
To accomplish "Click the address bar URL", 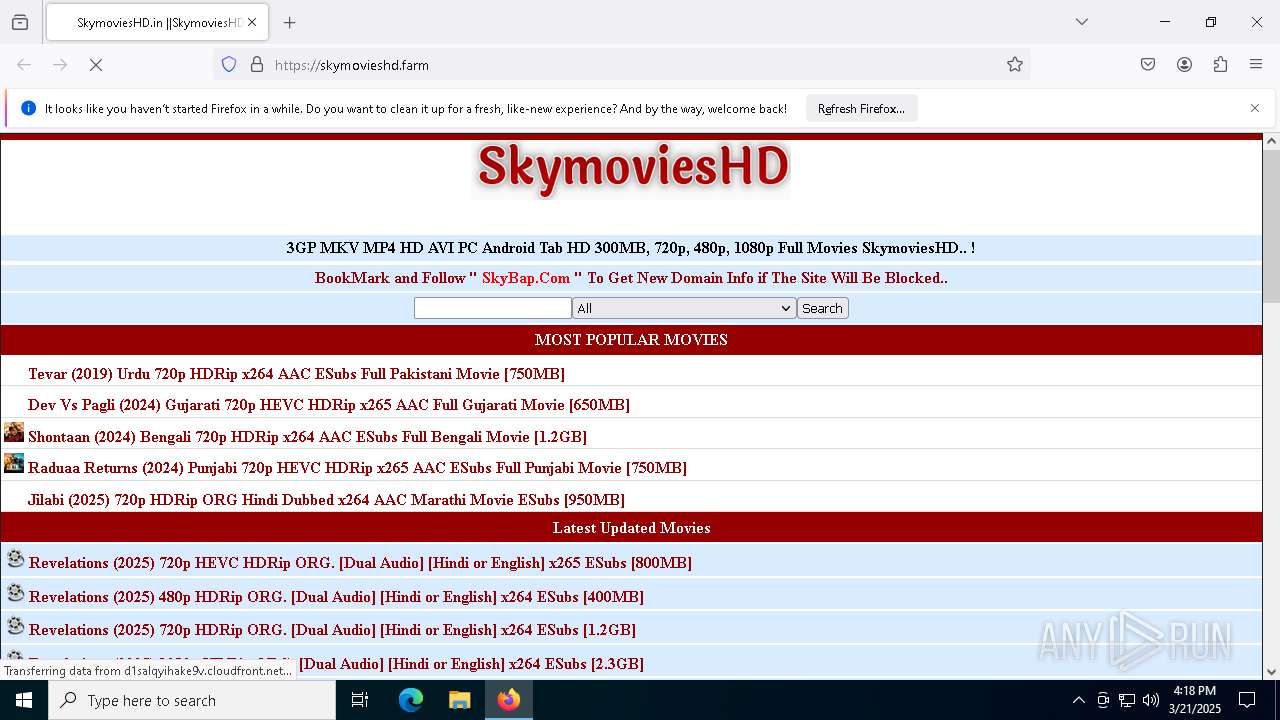I will [x=351, y=65].
